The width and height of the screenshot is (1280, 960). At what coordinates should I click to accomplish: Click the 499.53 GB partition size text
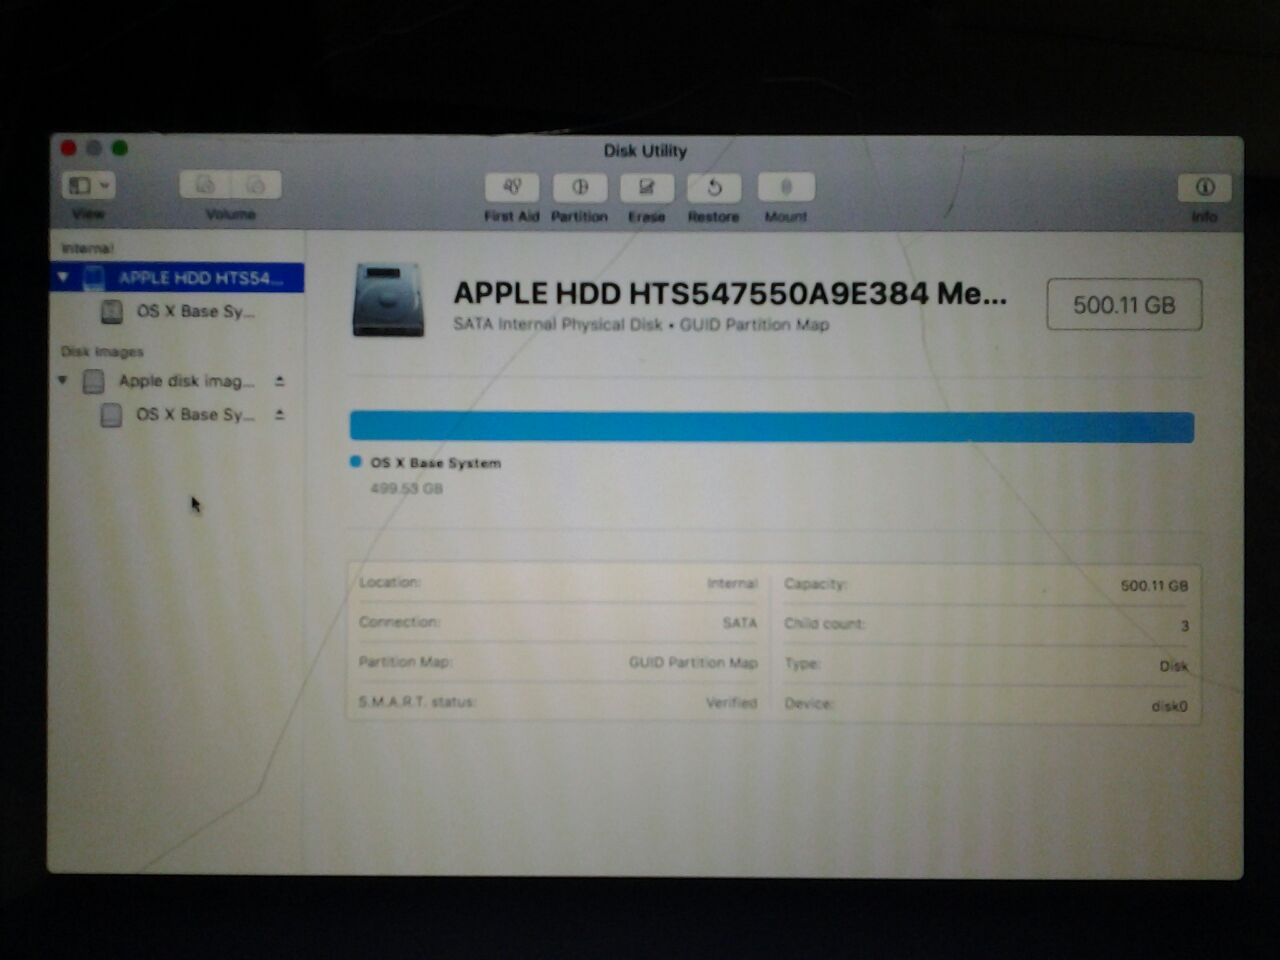tap(407, 489)
